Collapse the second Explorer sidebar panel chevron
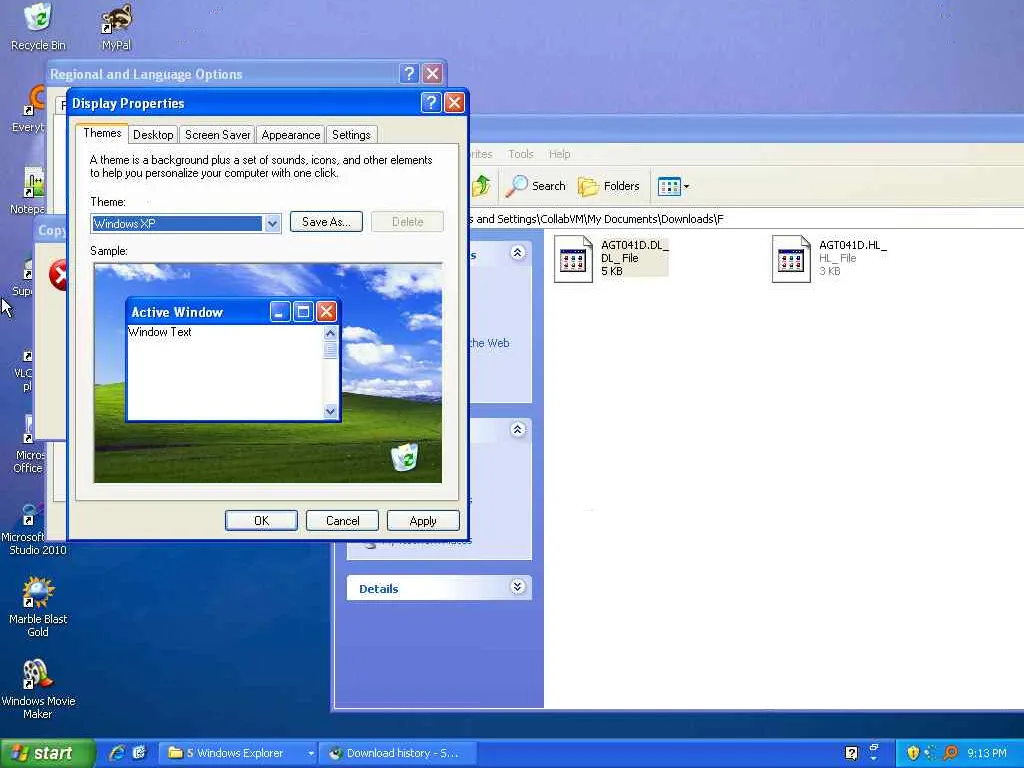The image size is (1024, 768). click(518, 429)
